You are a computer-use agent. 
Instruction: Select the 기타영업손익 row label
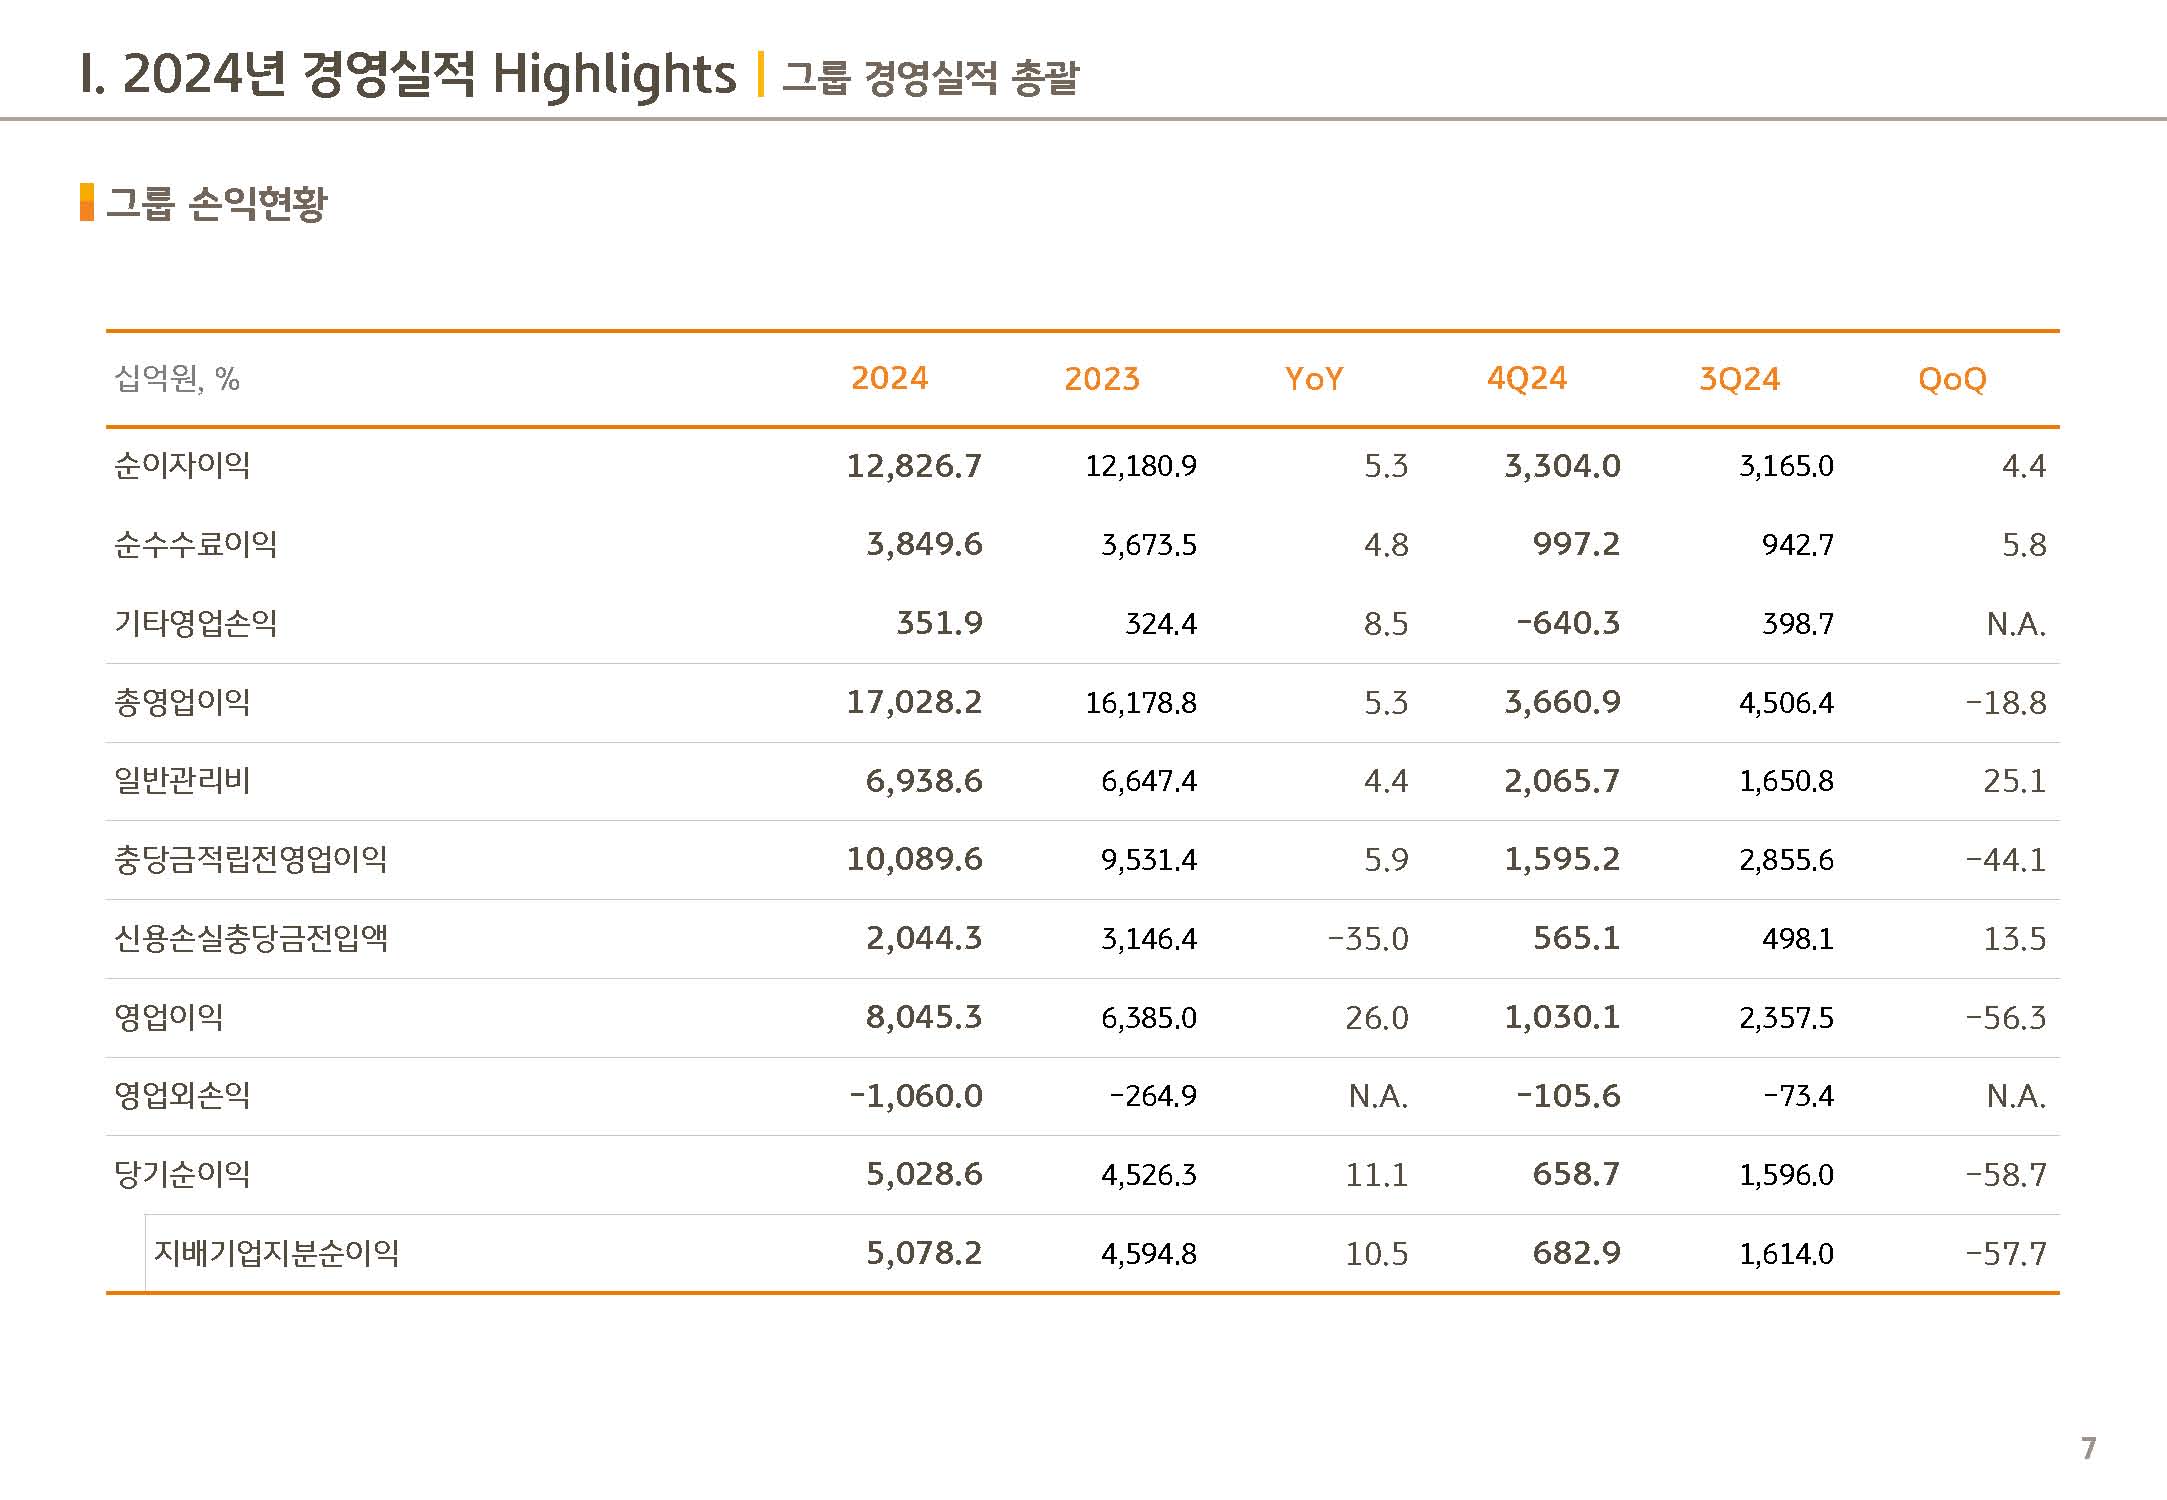tap(195, 623)
